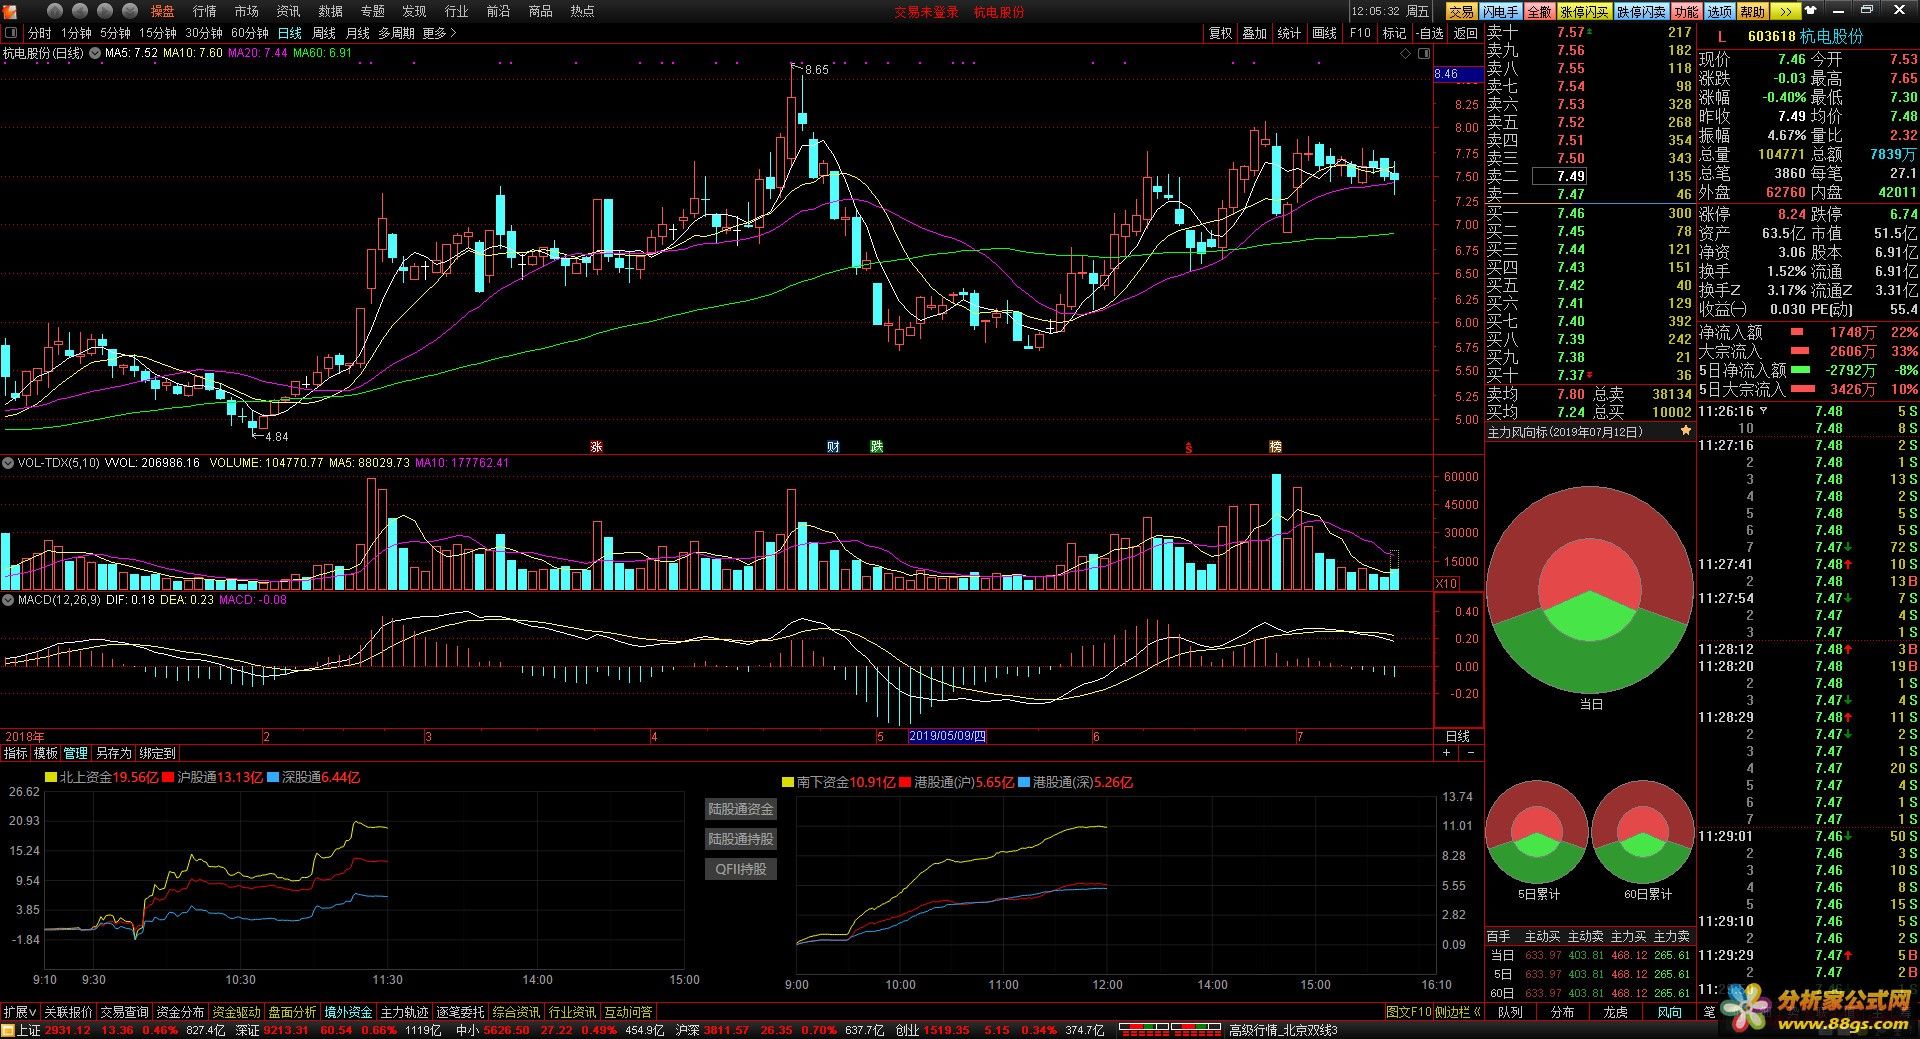Toggle the side panel icon at chart top right

[x=1424, y=53]
